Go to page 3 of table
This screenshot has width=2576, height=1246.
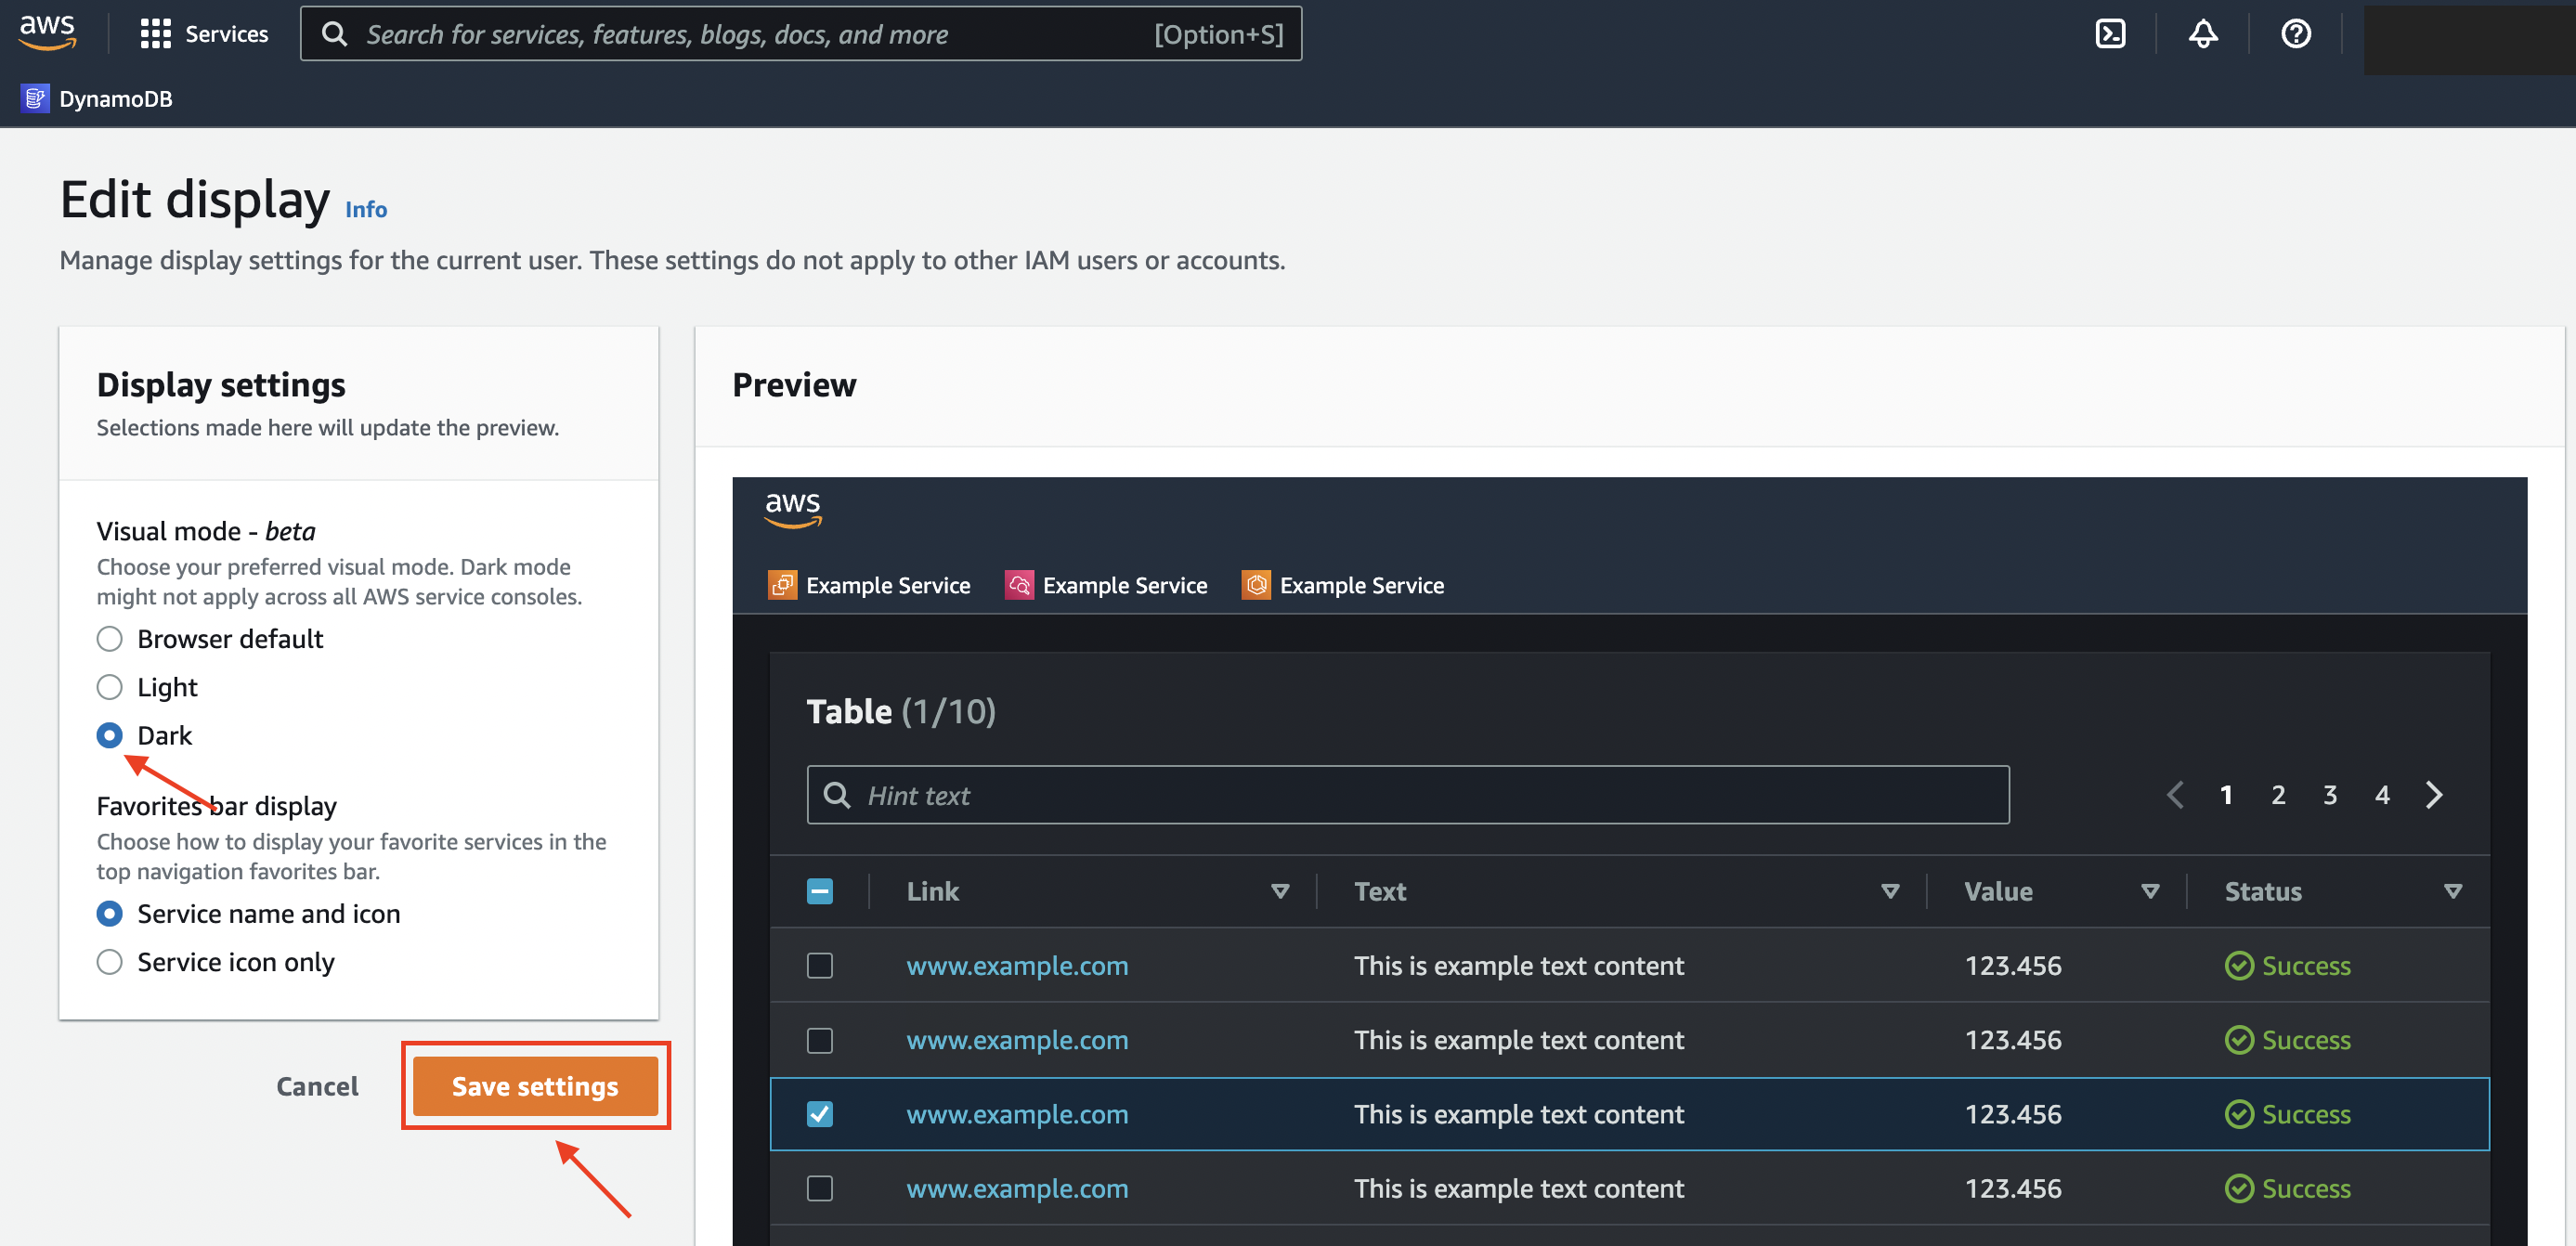[2330, 795]
